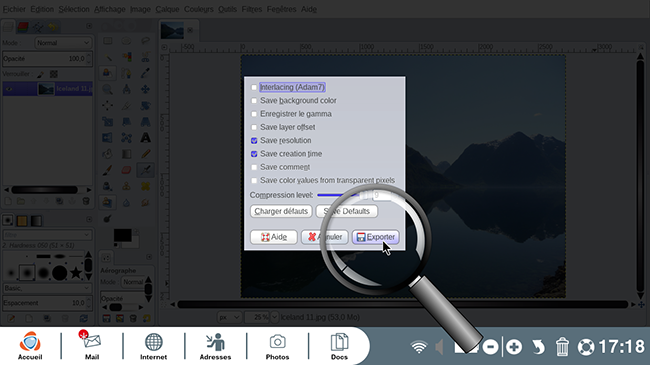This screenshot has width=650, height=365.
Task: Select the Select by Color tool
Action: click(x=126, y=57)
